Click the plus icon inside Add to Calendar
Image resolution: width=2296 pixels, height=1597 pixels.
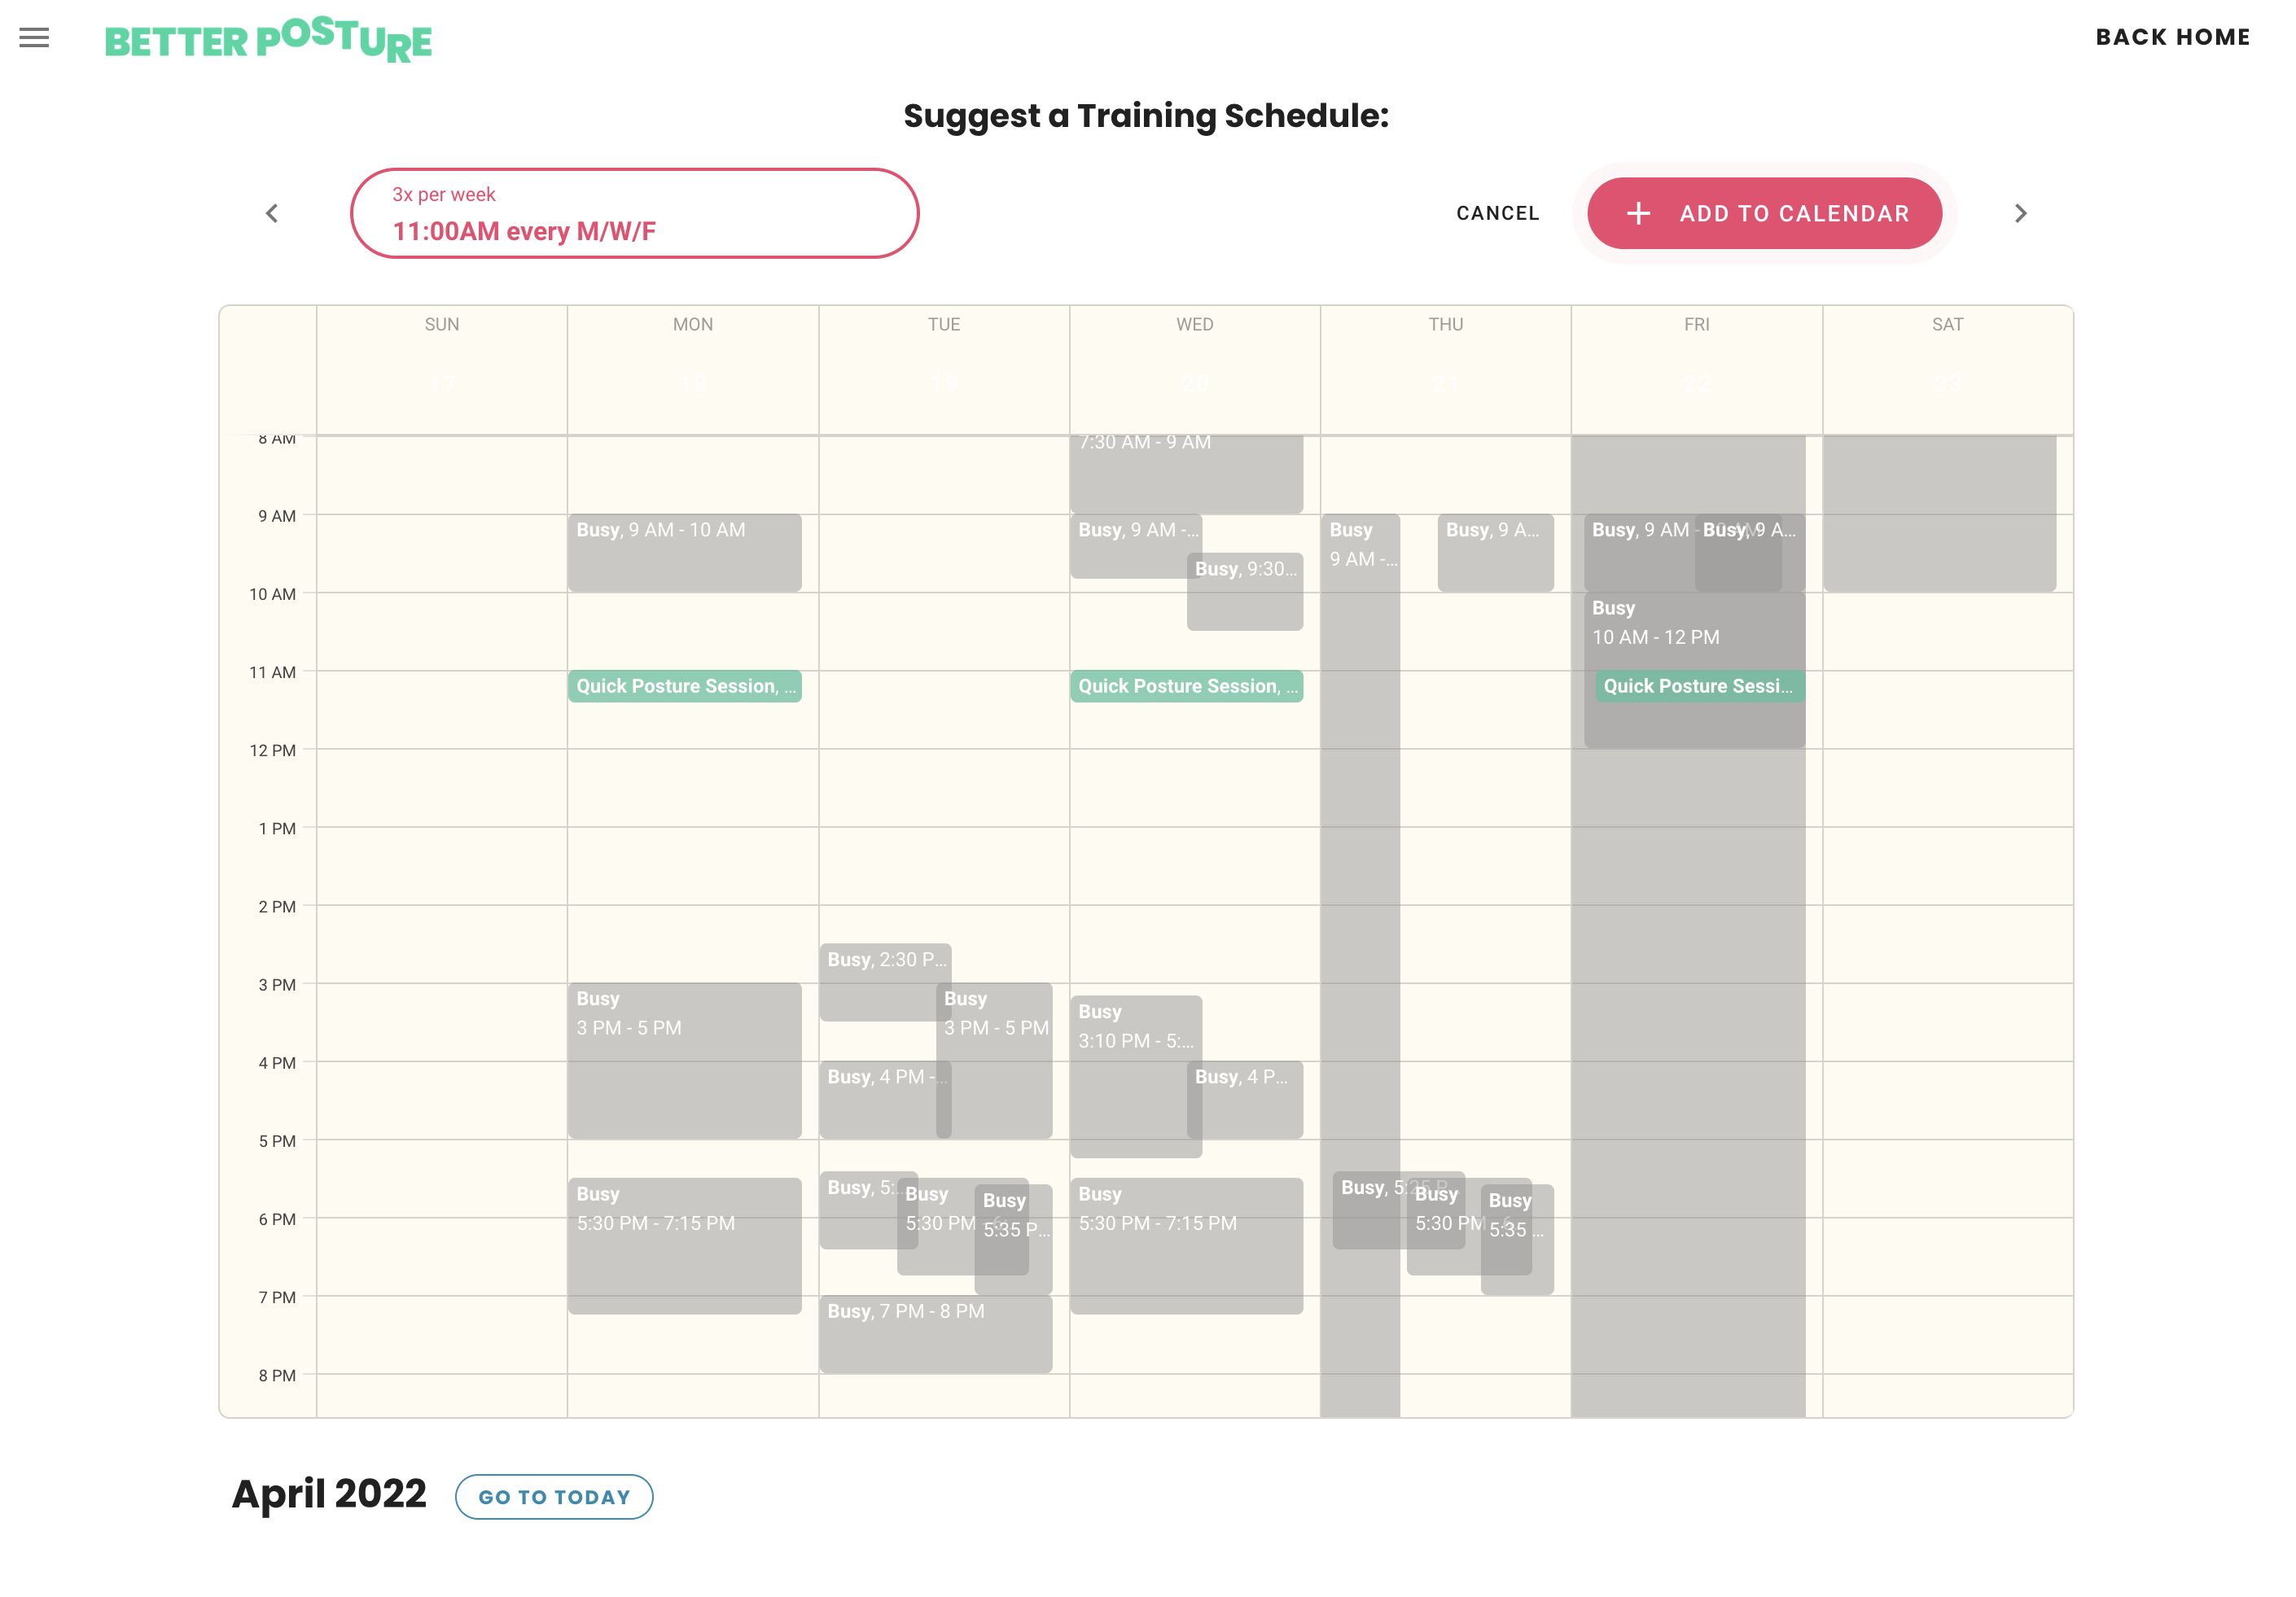(x=1637, y=213)
